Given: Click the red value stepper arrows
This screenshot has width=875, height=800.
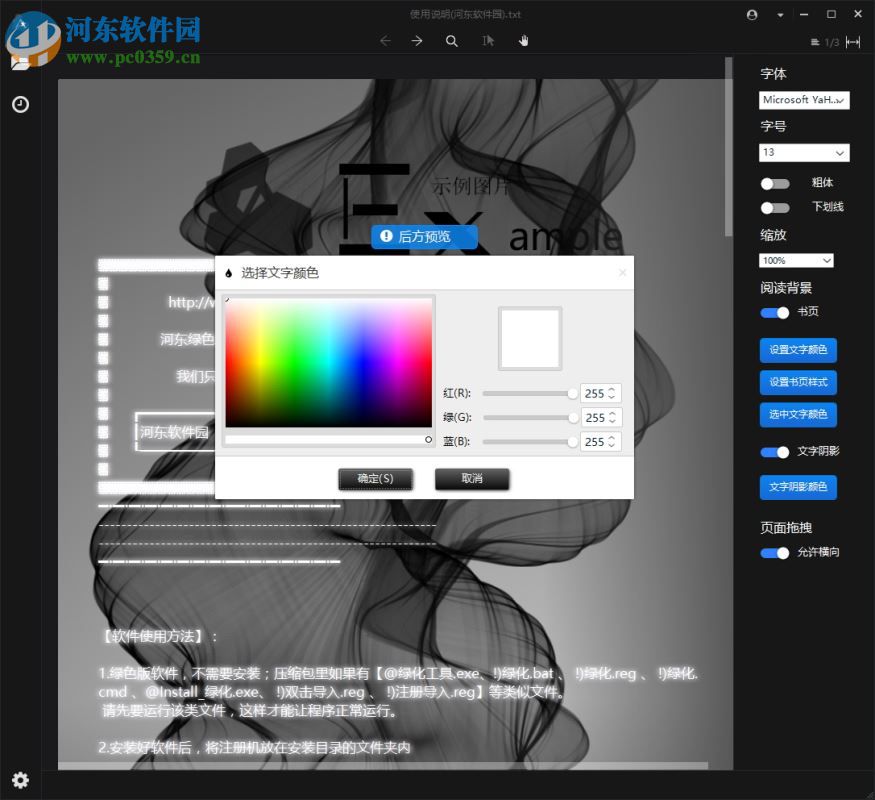Looking at the screenshot, I should 612,394.
